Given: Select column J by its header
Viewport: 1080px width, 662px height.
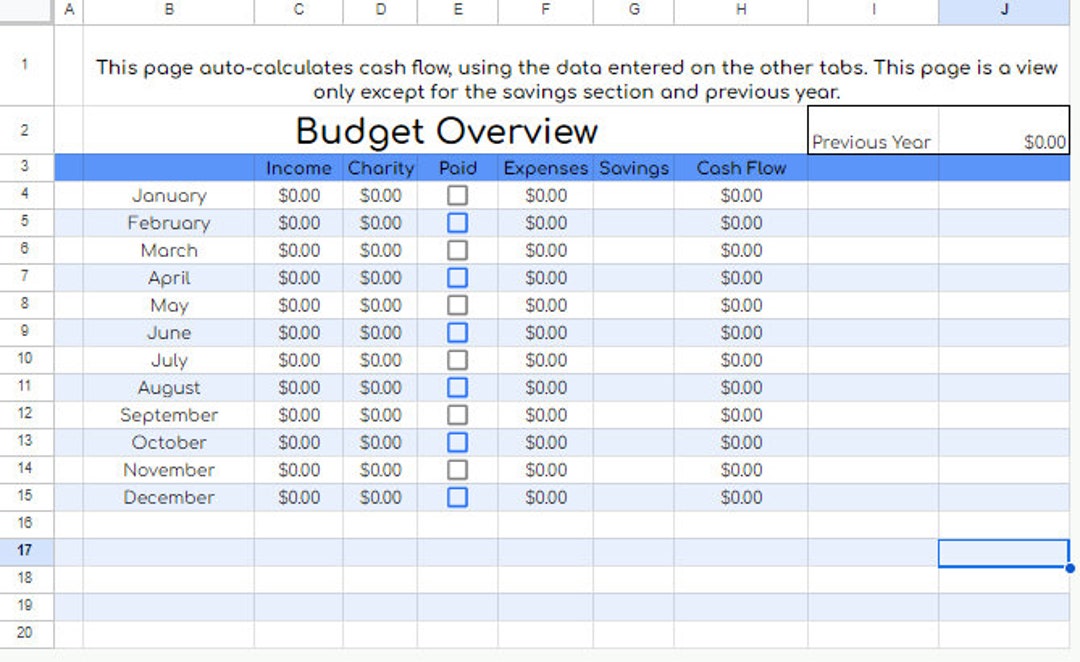Looking at the screenshot, I should click(x=1002, y=11).
